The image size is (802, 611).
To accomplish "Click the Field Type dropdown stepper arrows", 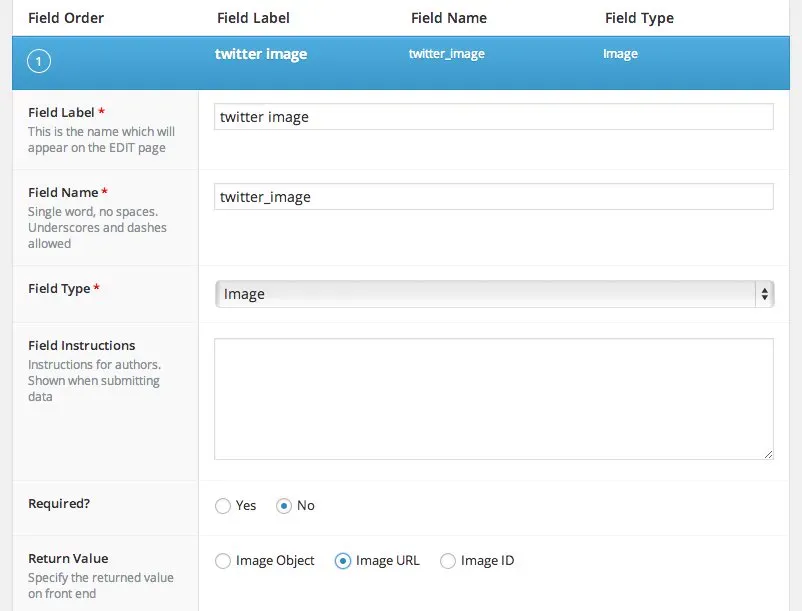I will [765, 294].
